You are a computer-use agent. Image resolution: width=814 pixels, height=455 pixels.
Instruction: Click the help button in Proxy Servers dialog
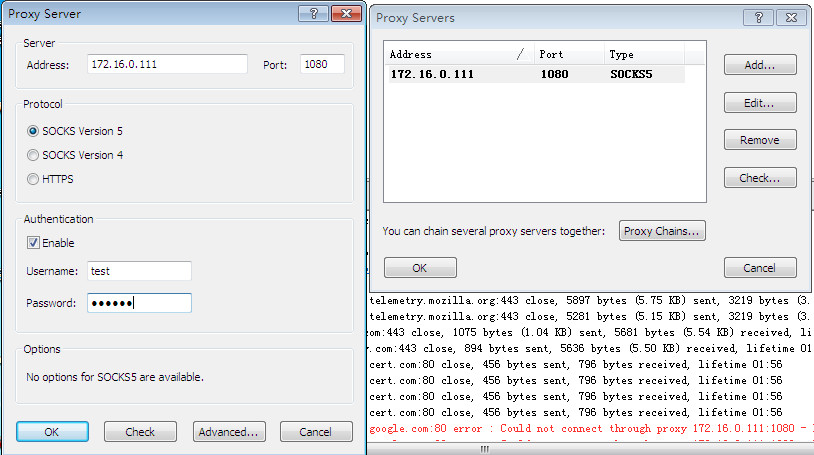coord(757,18)
